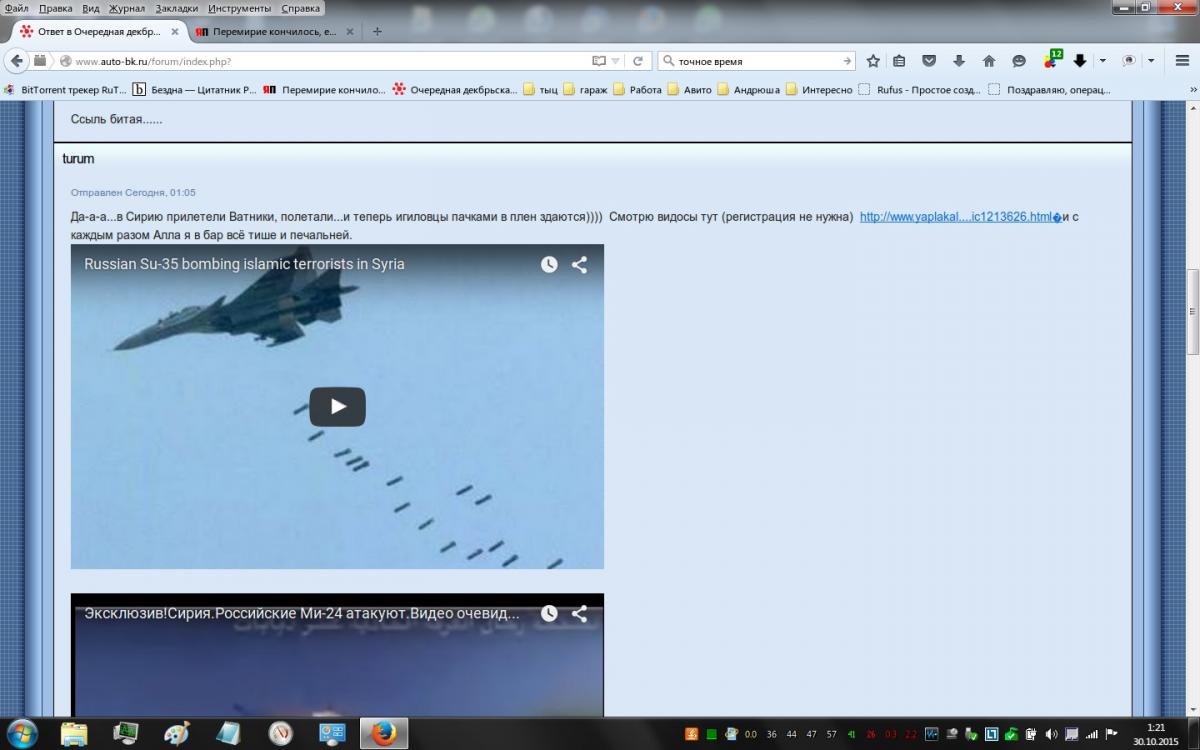Open the yaplakal link in the post
The height and width of the screenshot is (750, 1200).
[x=958, y=217]
